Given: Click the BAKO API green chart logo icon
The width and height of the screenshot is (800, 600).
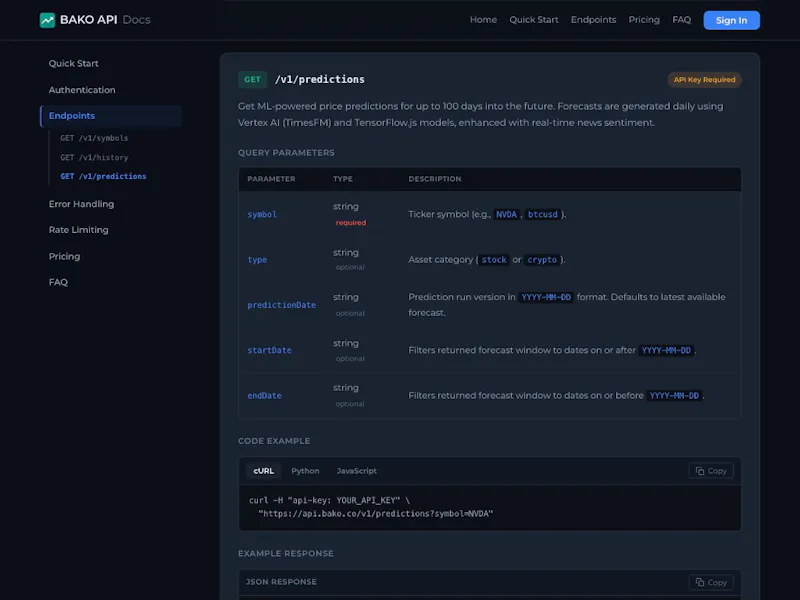Looking at the screenshot, I should [47, 20].
